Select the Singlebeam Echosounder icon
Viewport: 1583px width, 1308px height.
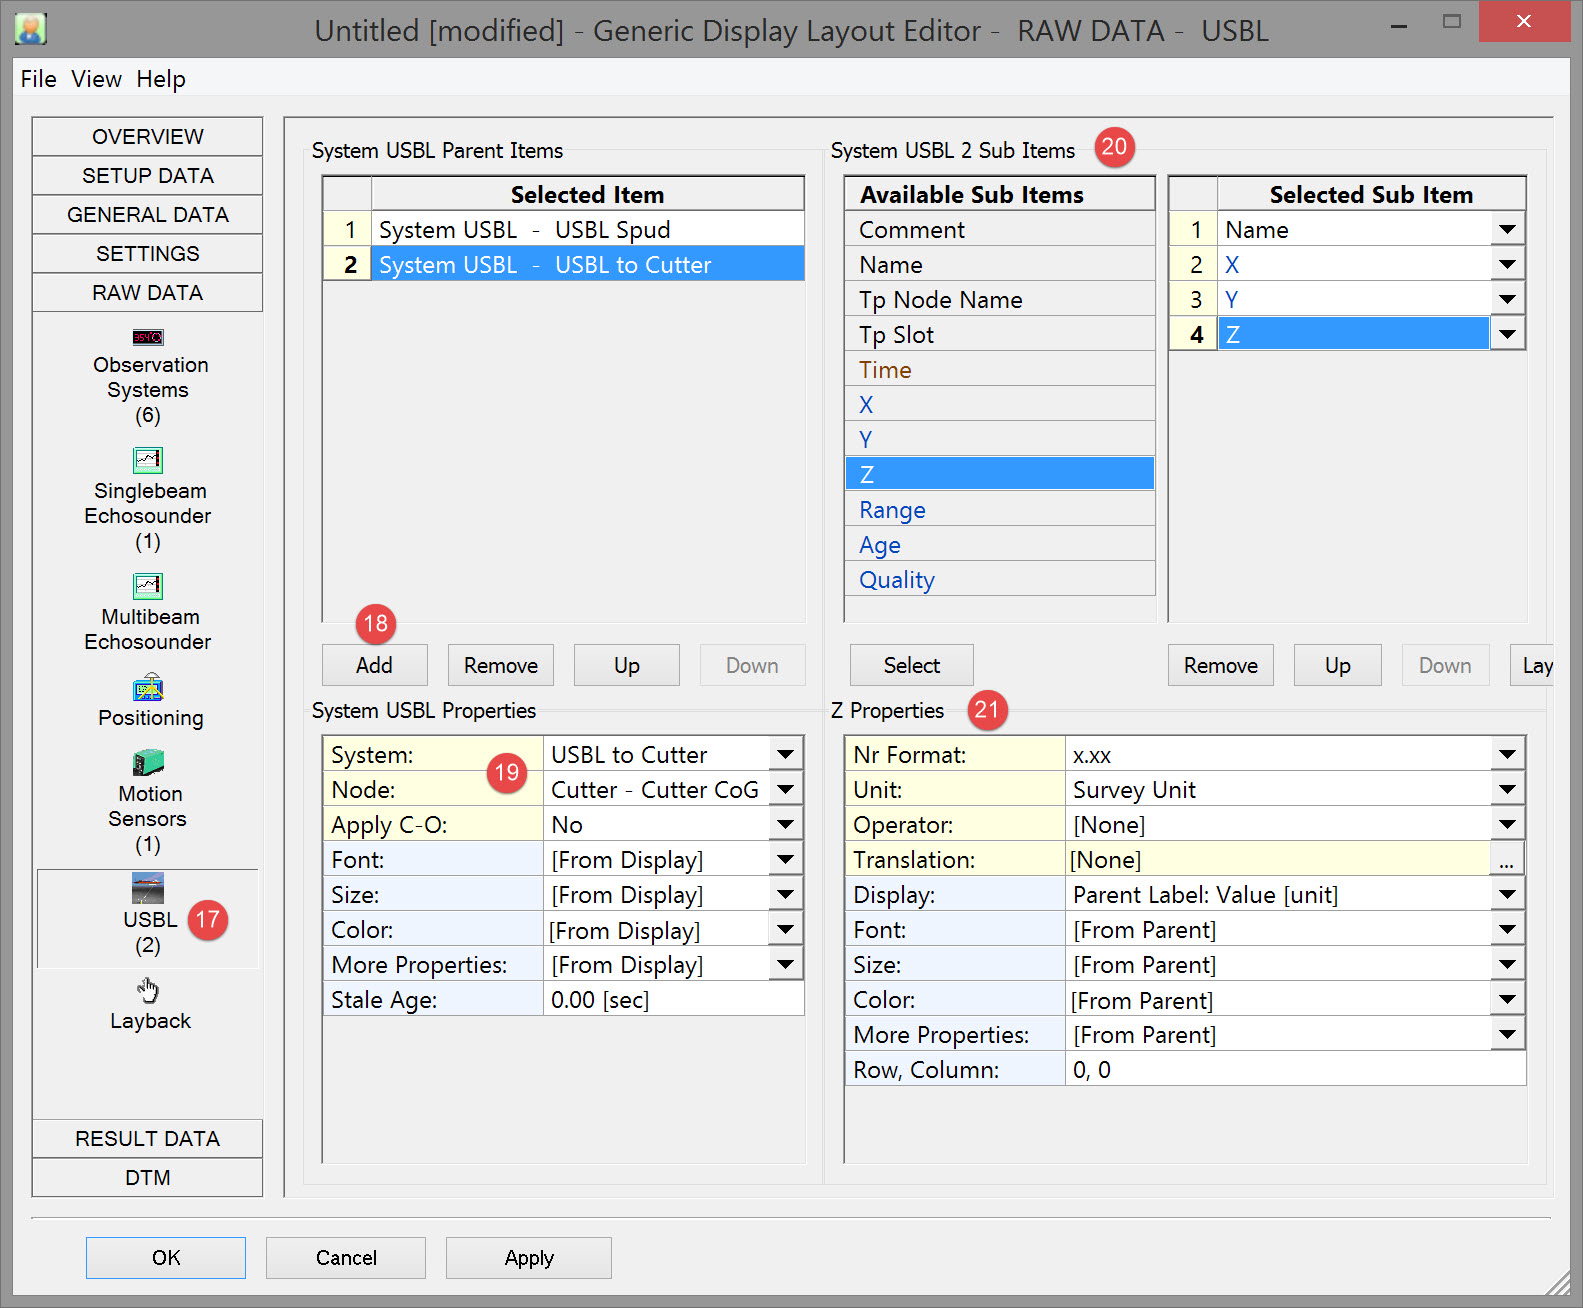148,461
